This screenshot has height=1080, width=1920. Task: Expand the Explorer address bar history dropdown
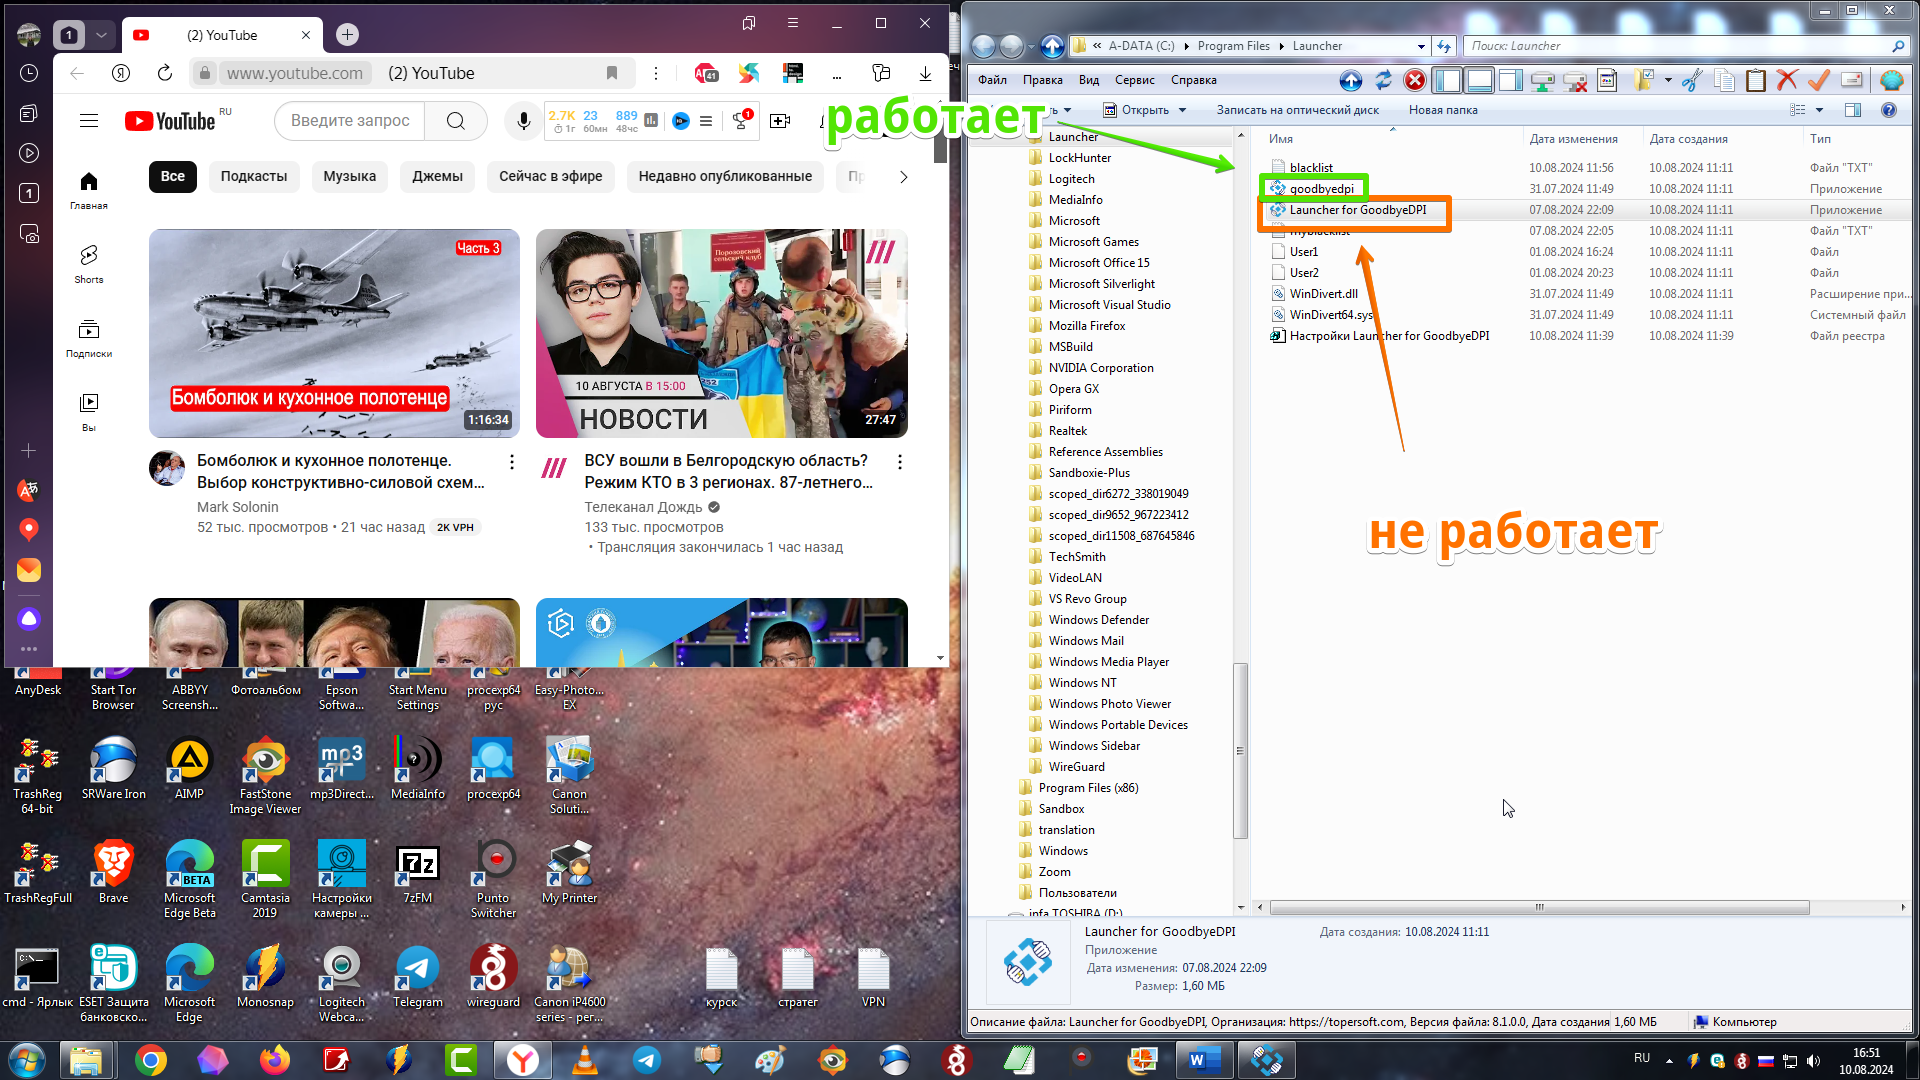point(1421,46)
